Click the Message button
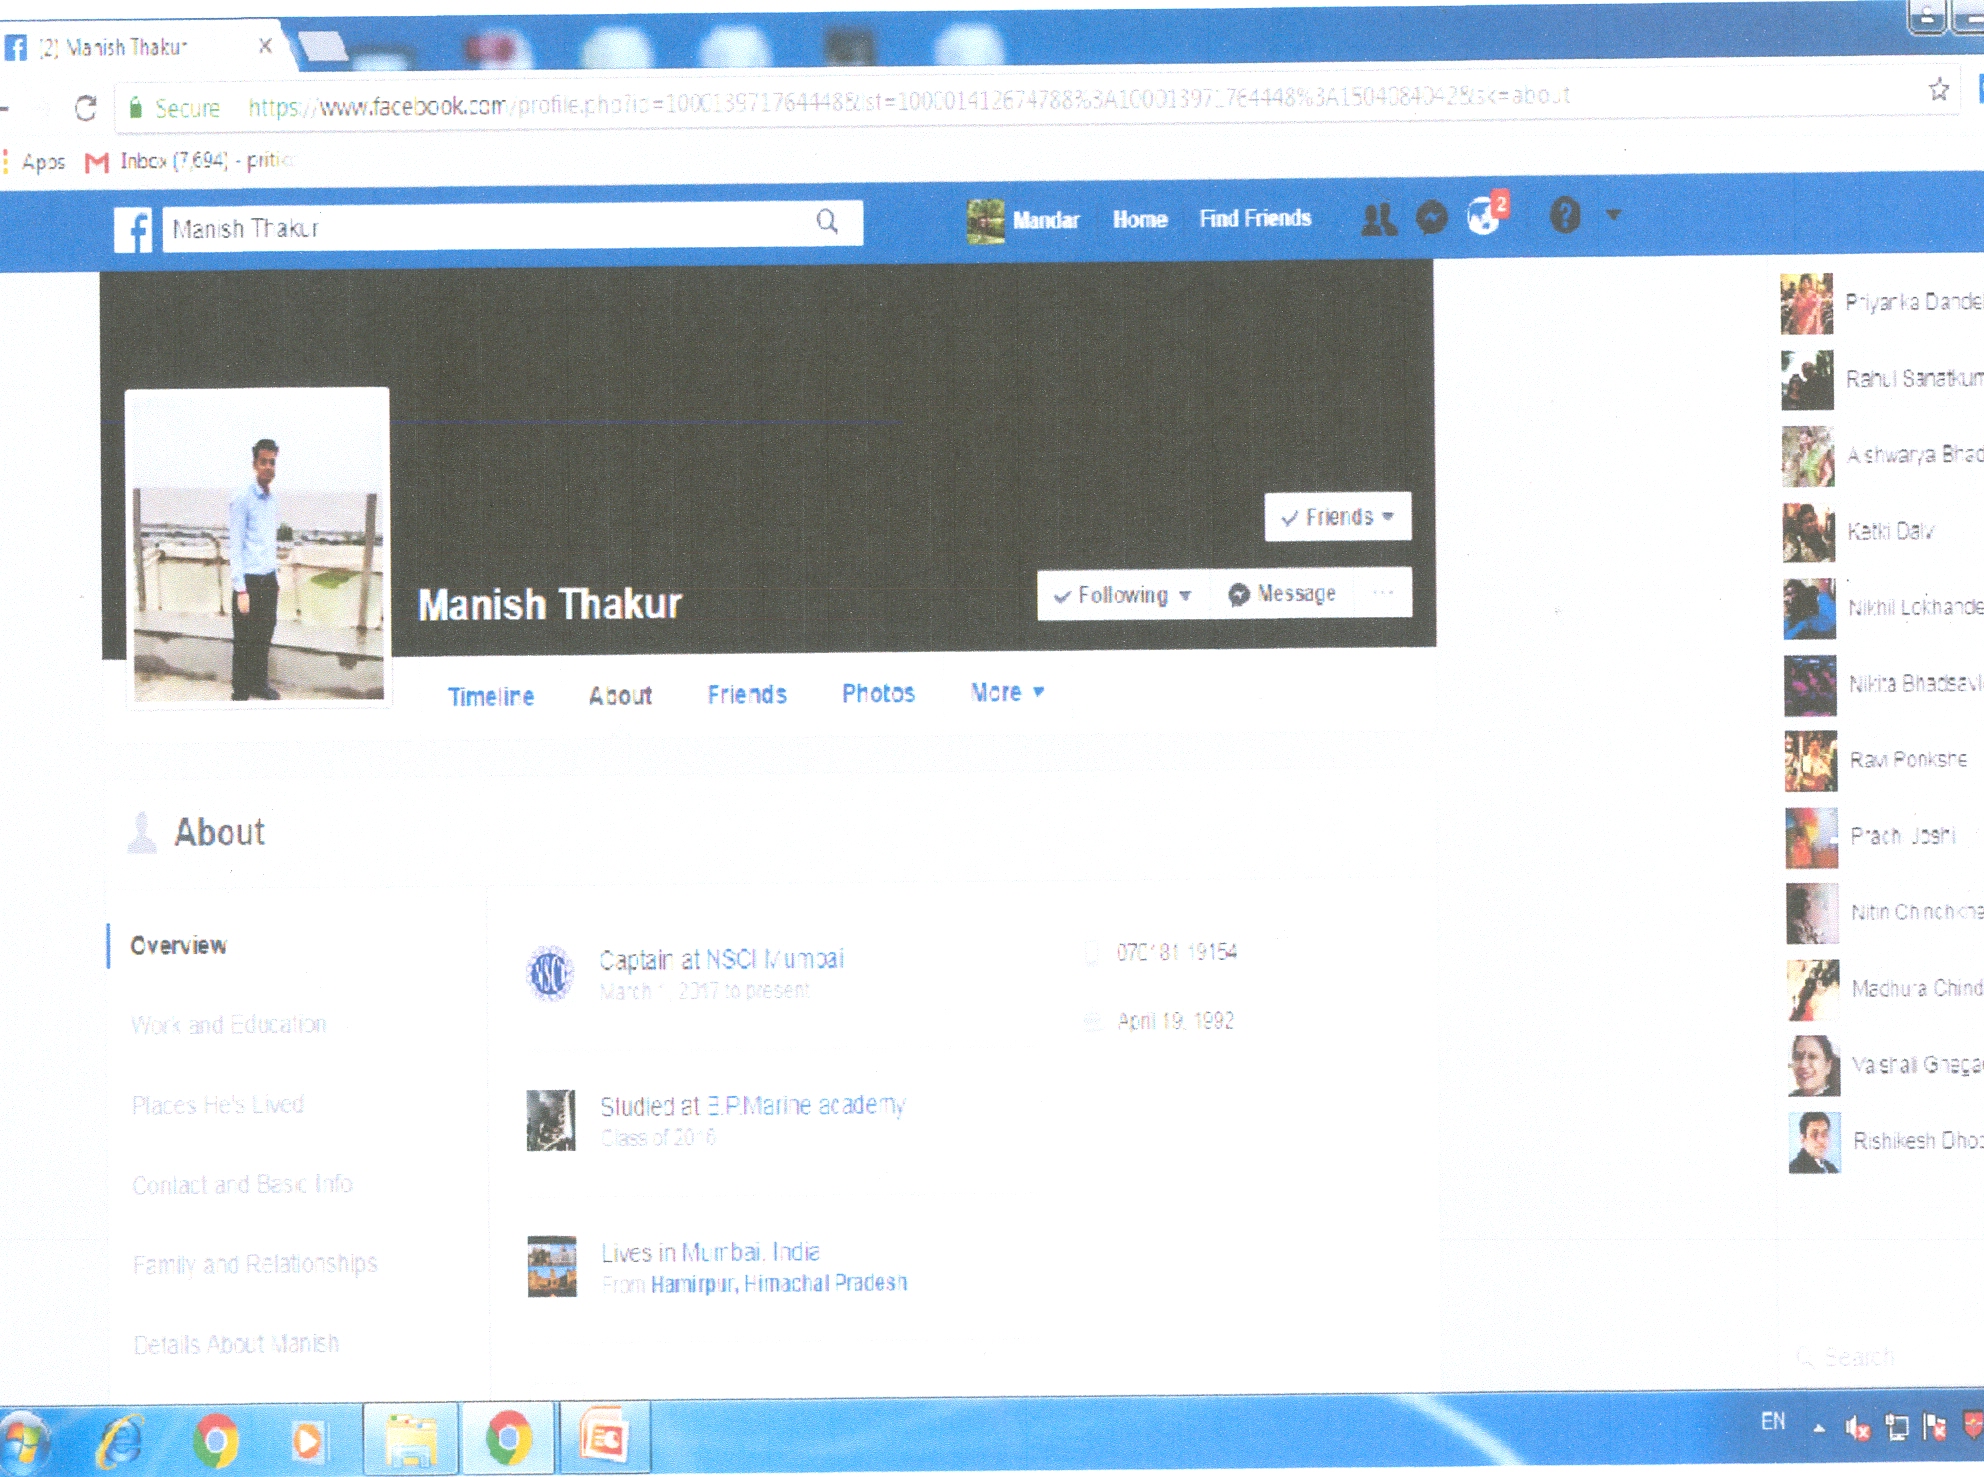The height and width of the screenshot is (1477, 1984). [x=1282, y=594]
